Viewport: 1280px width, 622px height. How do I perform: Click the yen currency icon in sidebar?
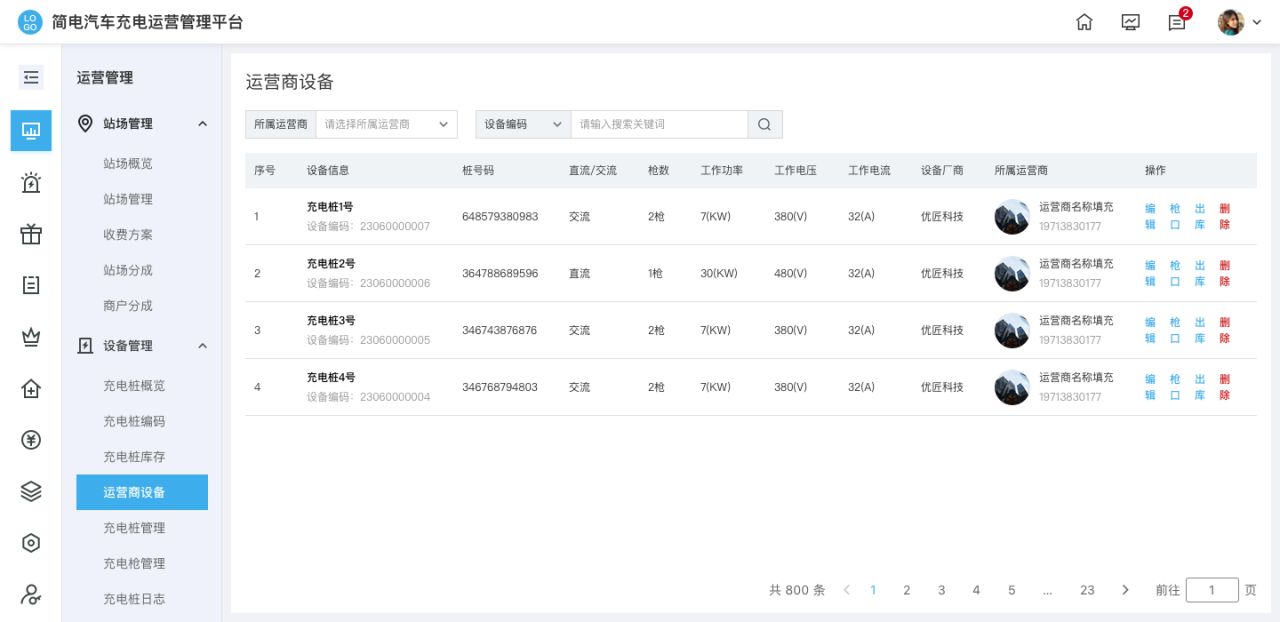(31, 440)
